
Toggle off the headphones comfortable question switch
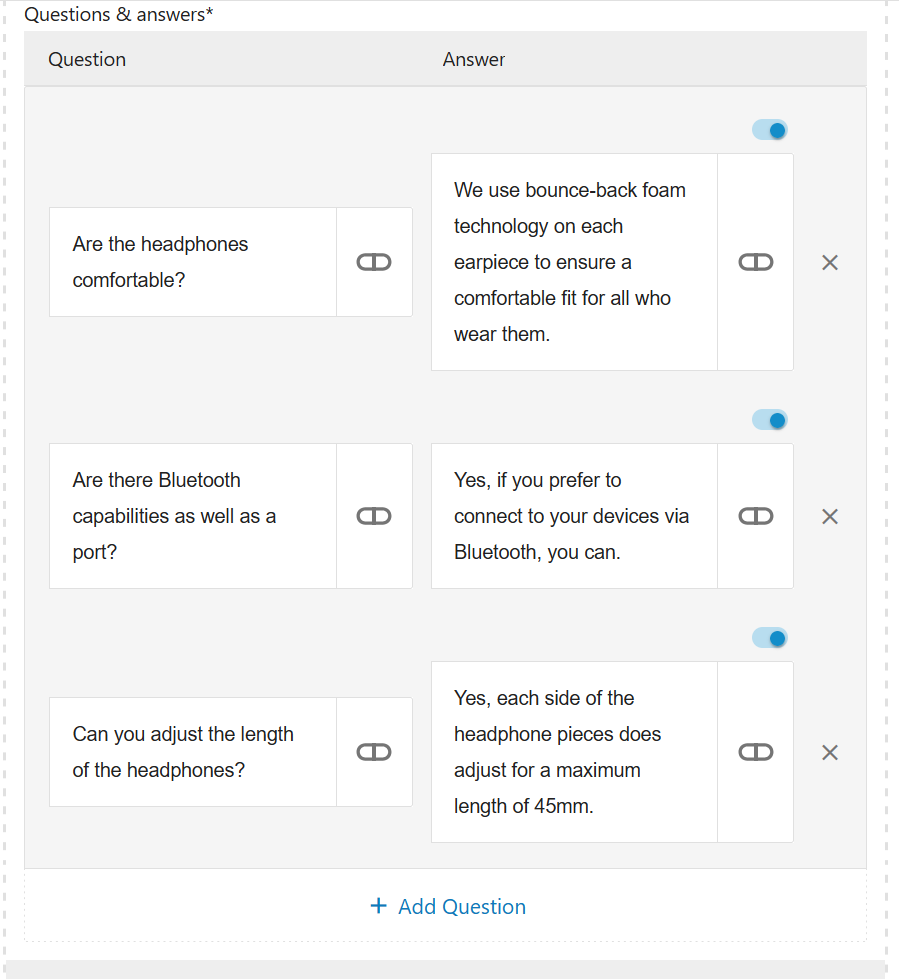pos(770,130)
